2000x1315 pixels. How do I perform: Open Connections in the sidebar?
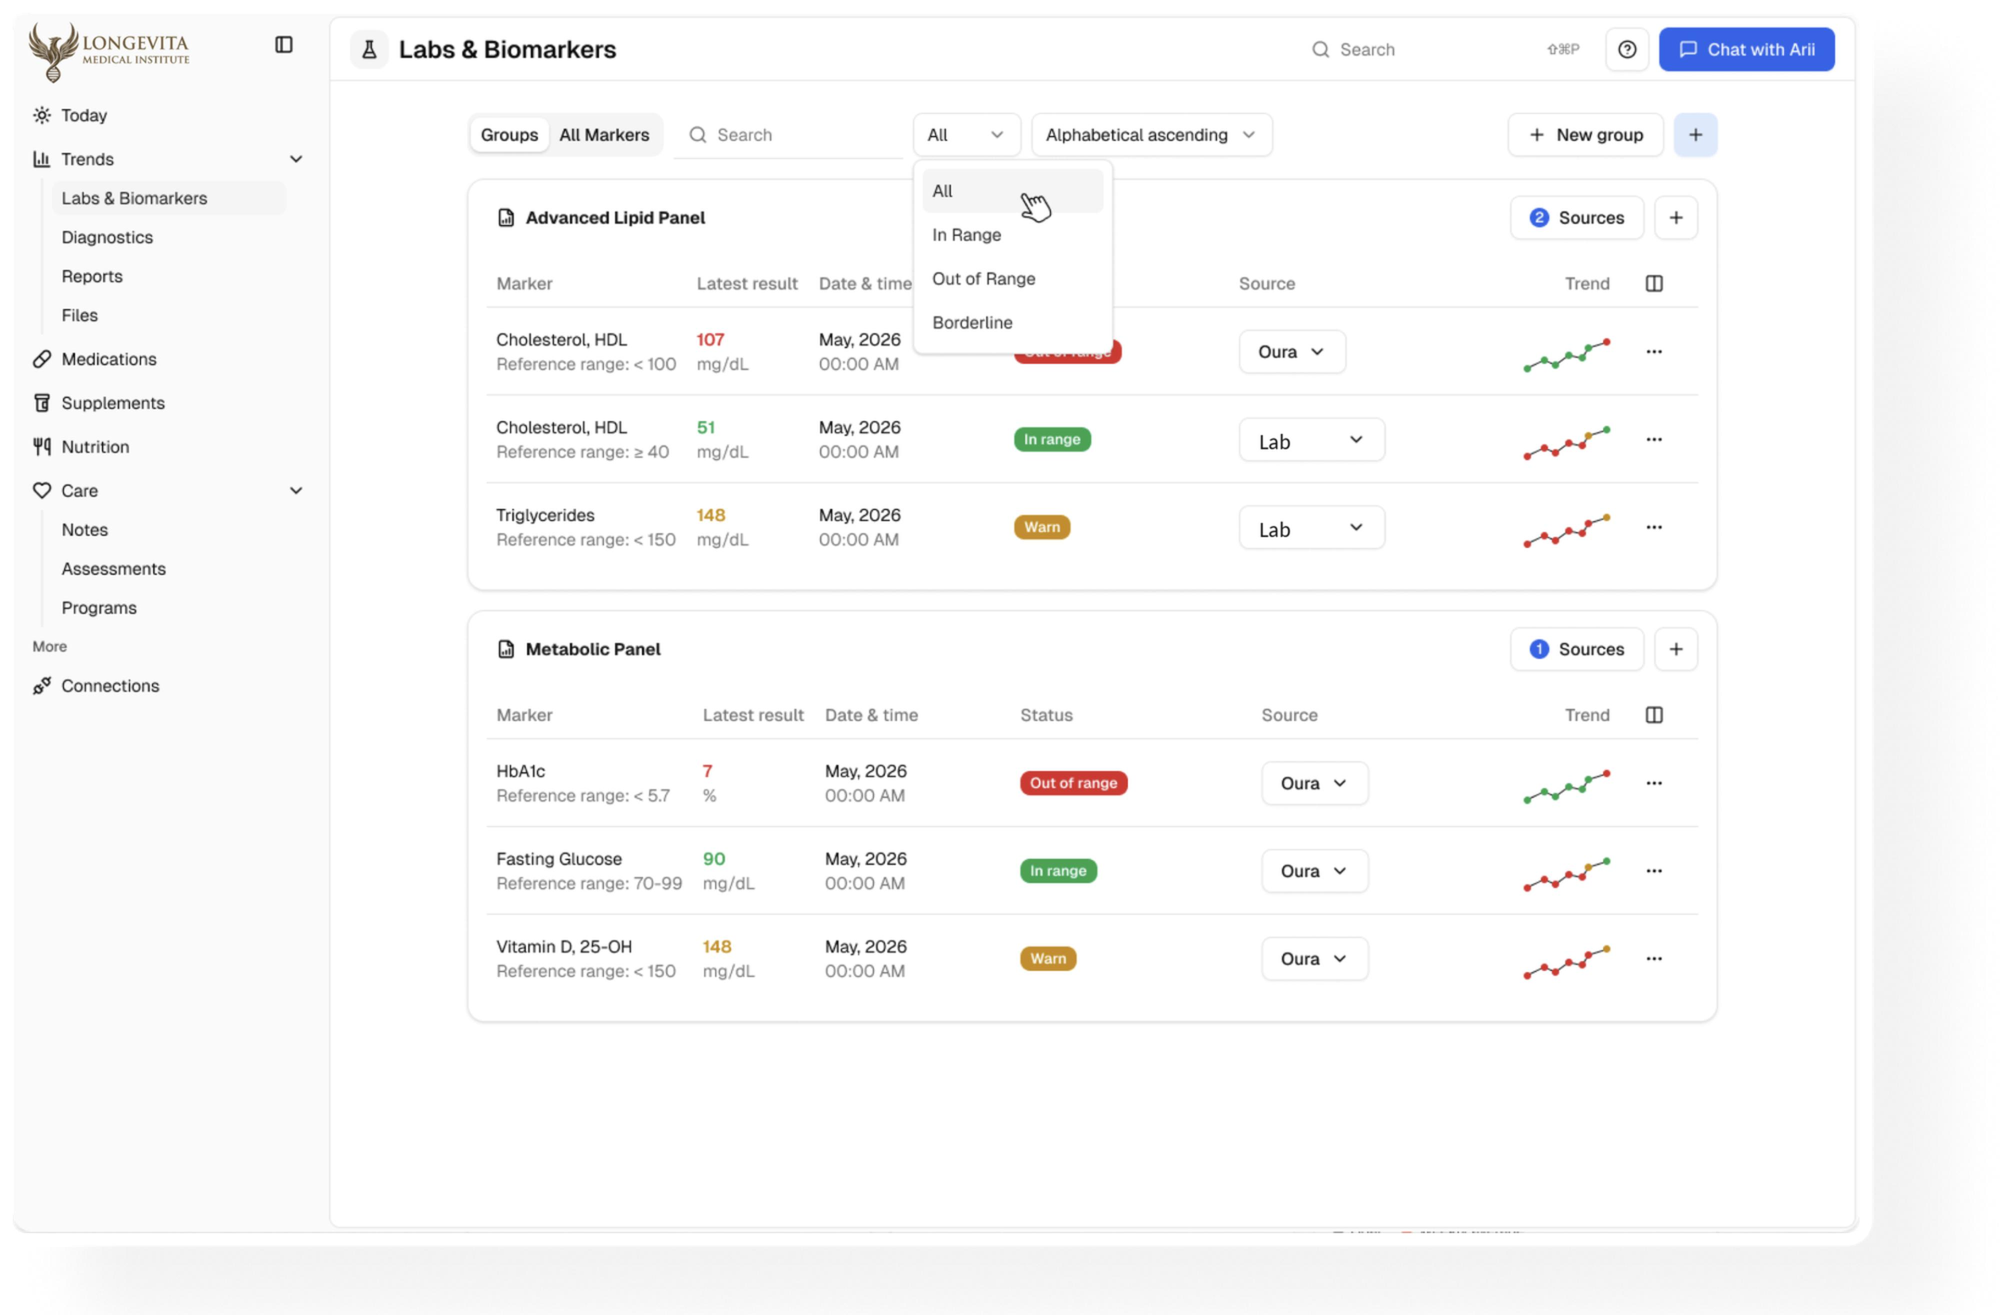[x=110, y=686]
